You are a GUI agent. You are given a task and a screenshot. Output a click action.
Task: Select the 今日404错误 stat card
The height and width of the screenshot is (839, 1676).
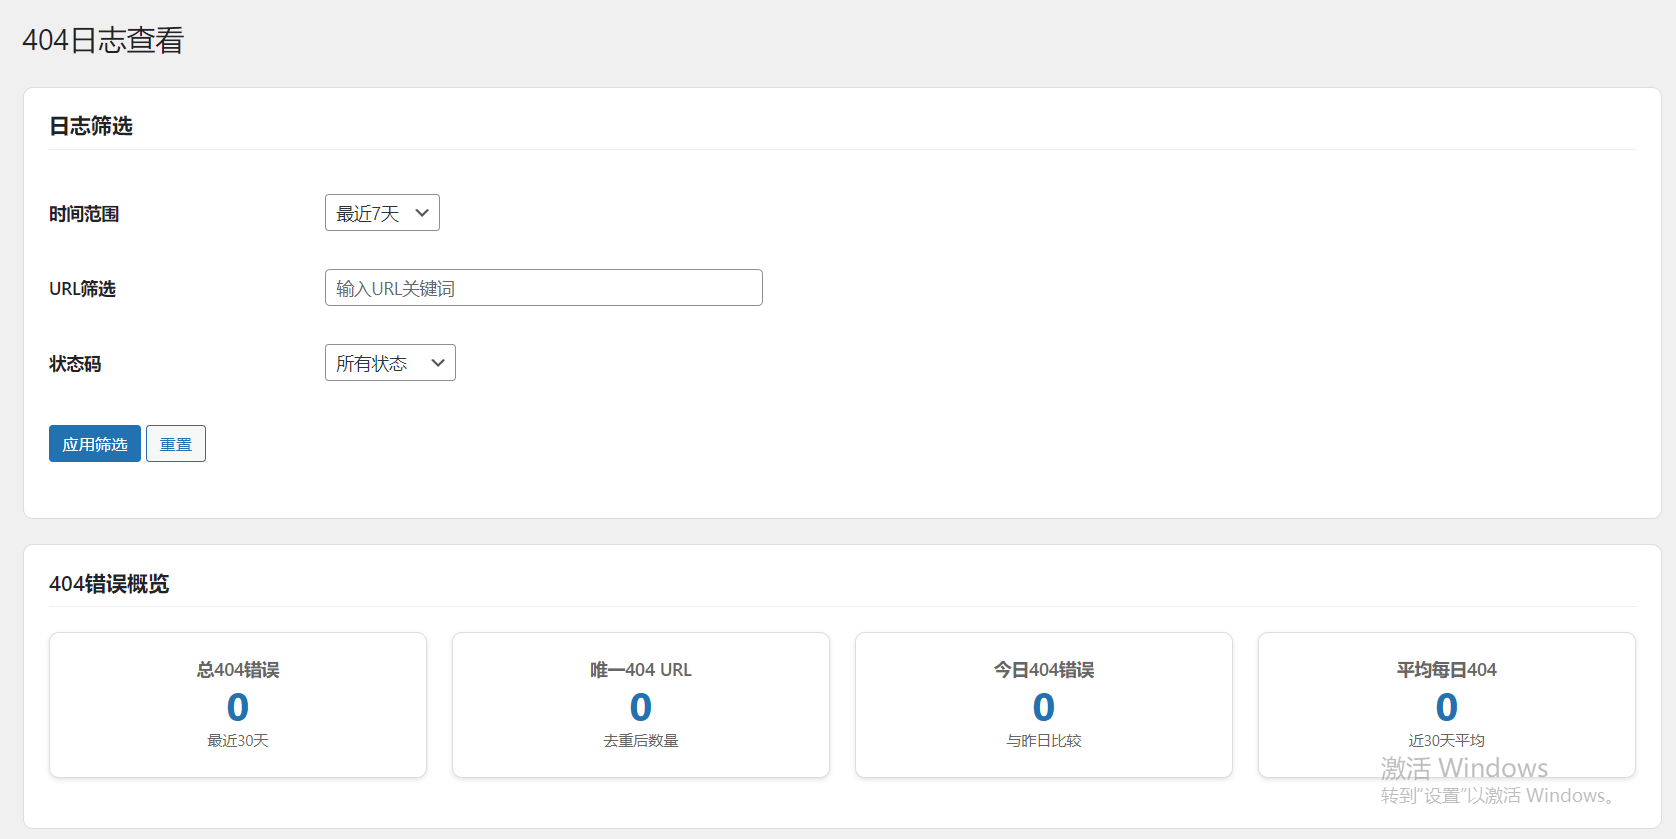point(1044,705)
